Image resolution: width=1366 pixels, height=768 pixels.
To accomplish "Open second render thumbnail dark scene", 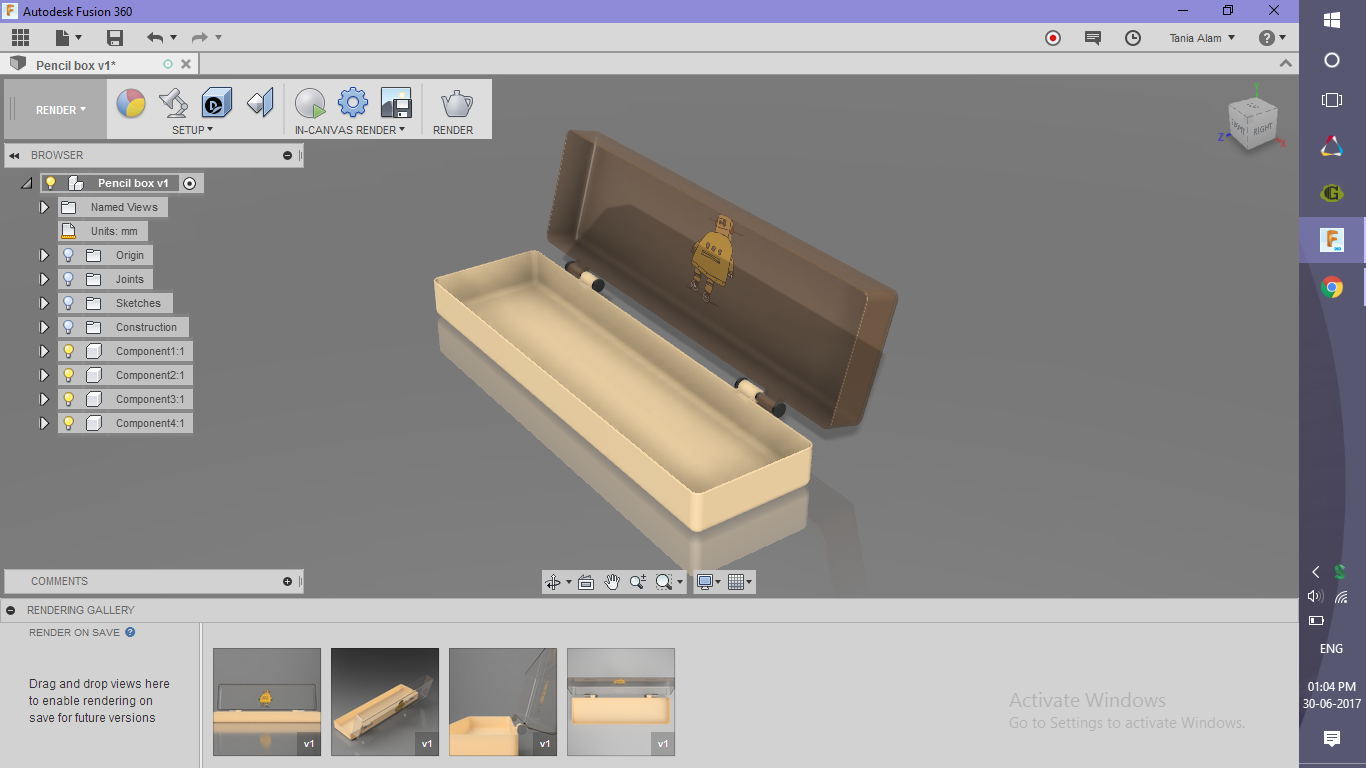I will coord(385,702).
